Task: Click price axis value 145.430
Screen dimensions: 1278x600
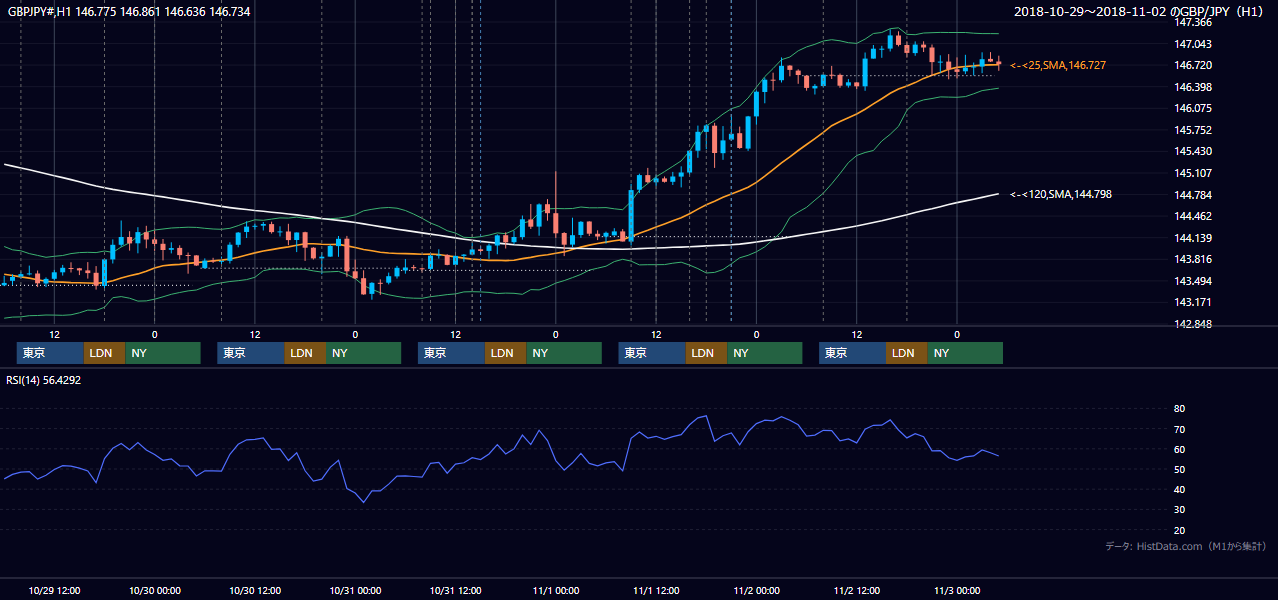Action: pos(1193,151)
